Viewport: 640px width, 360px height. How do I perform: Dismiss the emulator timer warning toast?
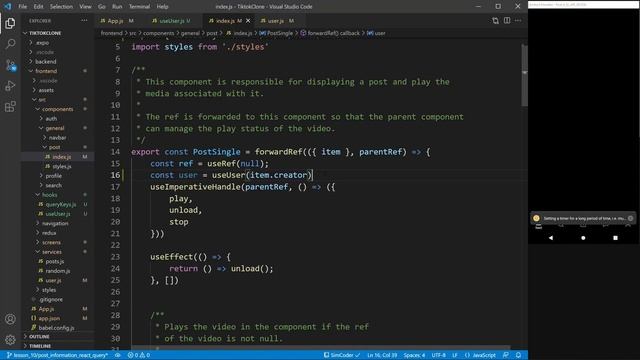(630, 218)
